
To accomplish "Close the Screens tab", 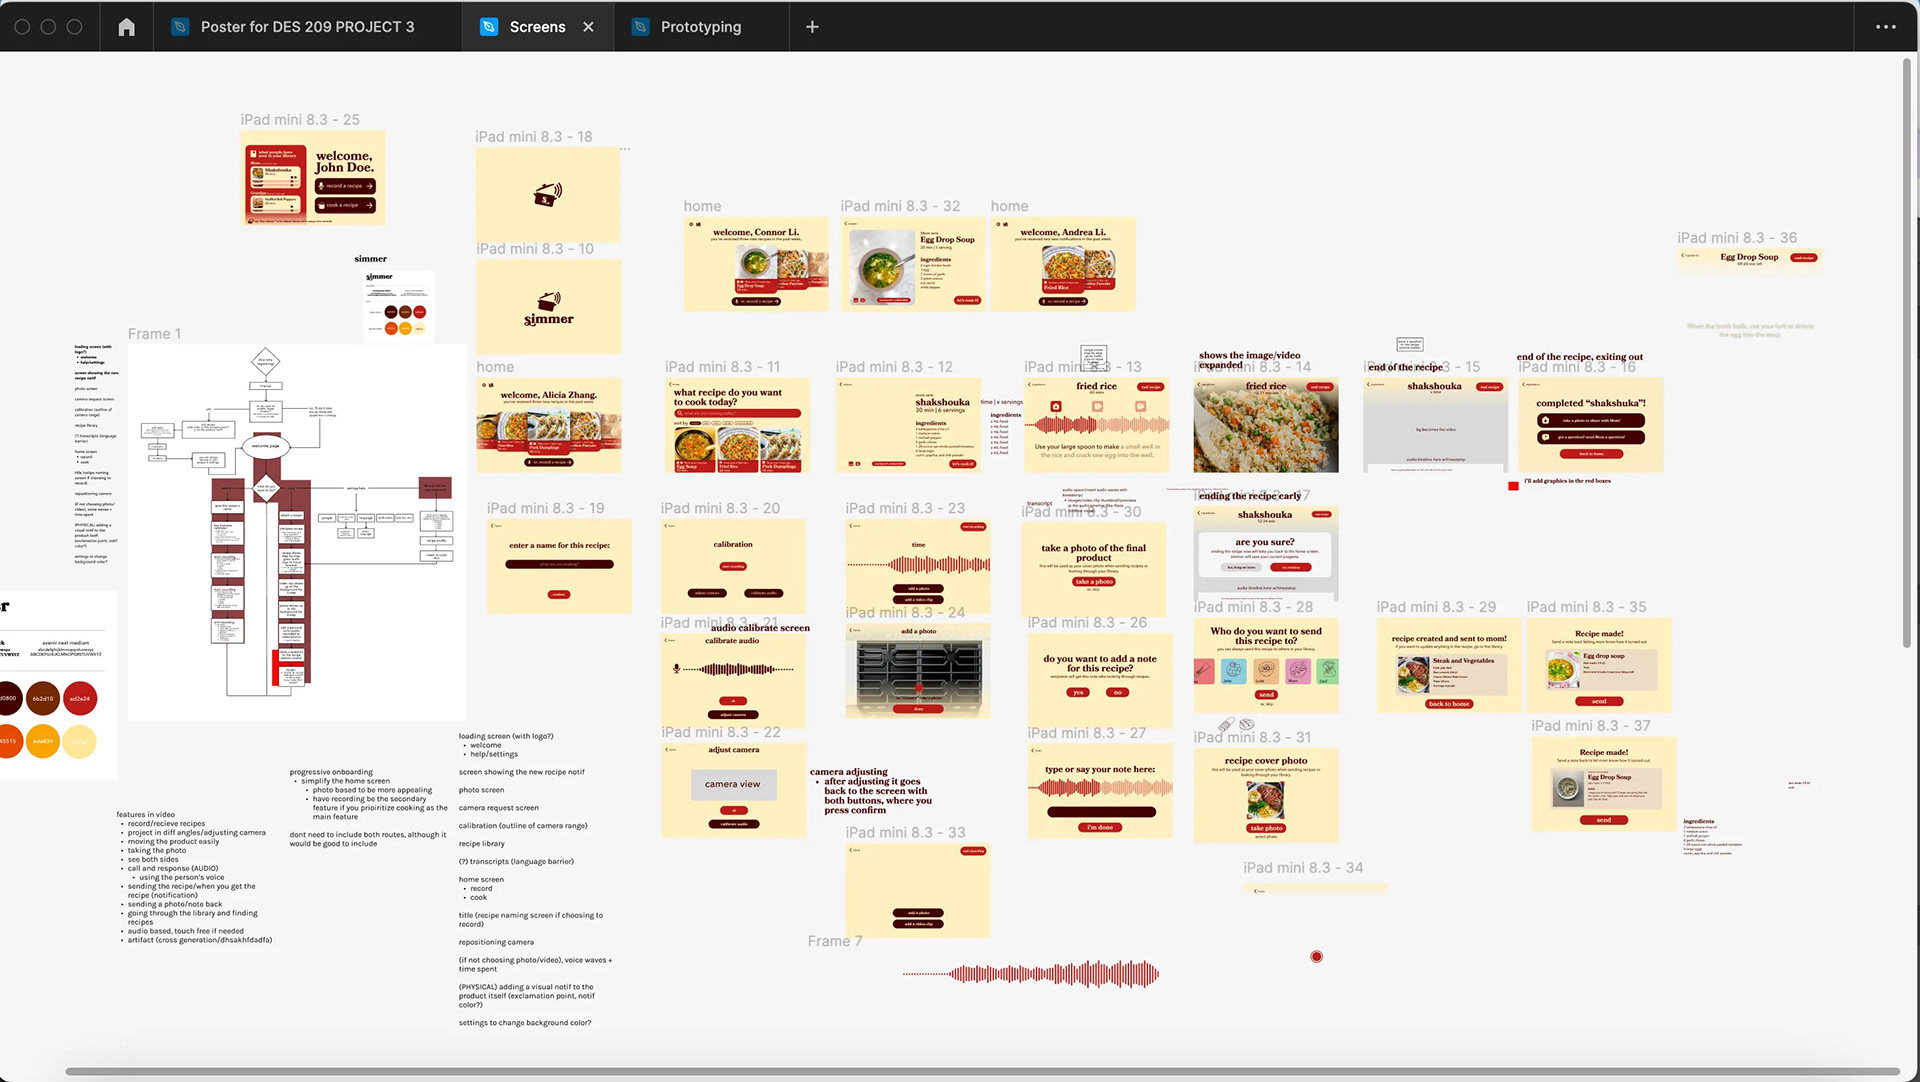I will pos(588,27).
